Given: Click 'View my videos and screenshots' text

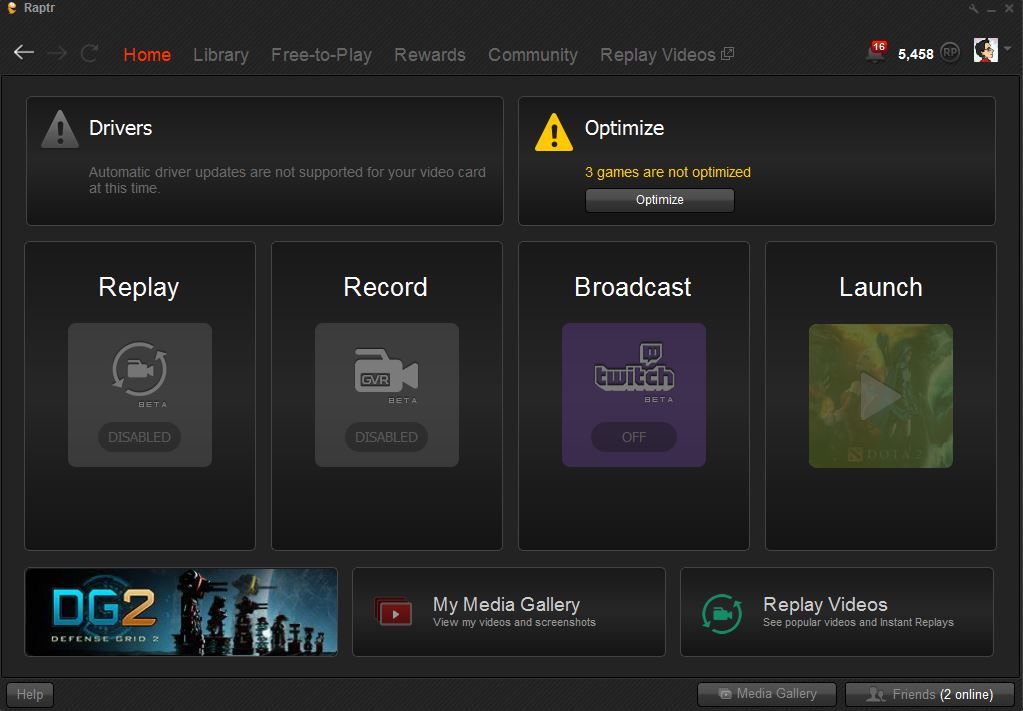Looking at the screenshot, I should click(514, 622).
